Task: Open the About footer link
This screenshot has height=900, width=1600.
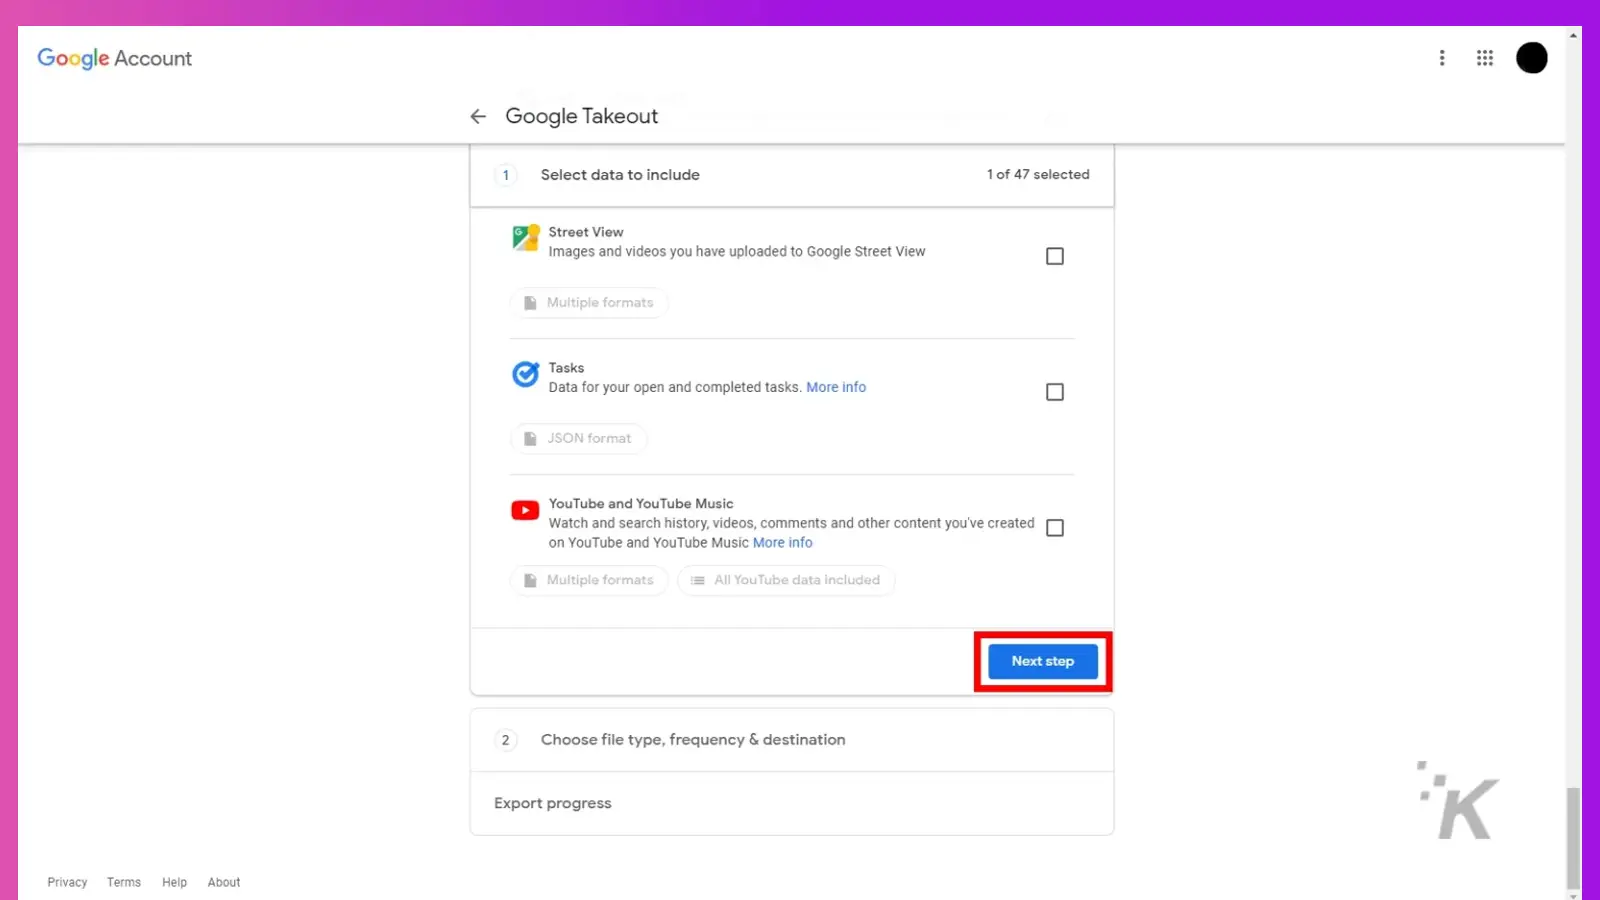Action: click(x=224, y=882)
